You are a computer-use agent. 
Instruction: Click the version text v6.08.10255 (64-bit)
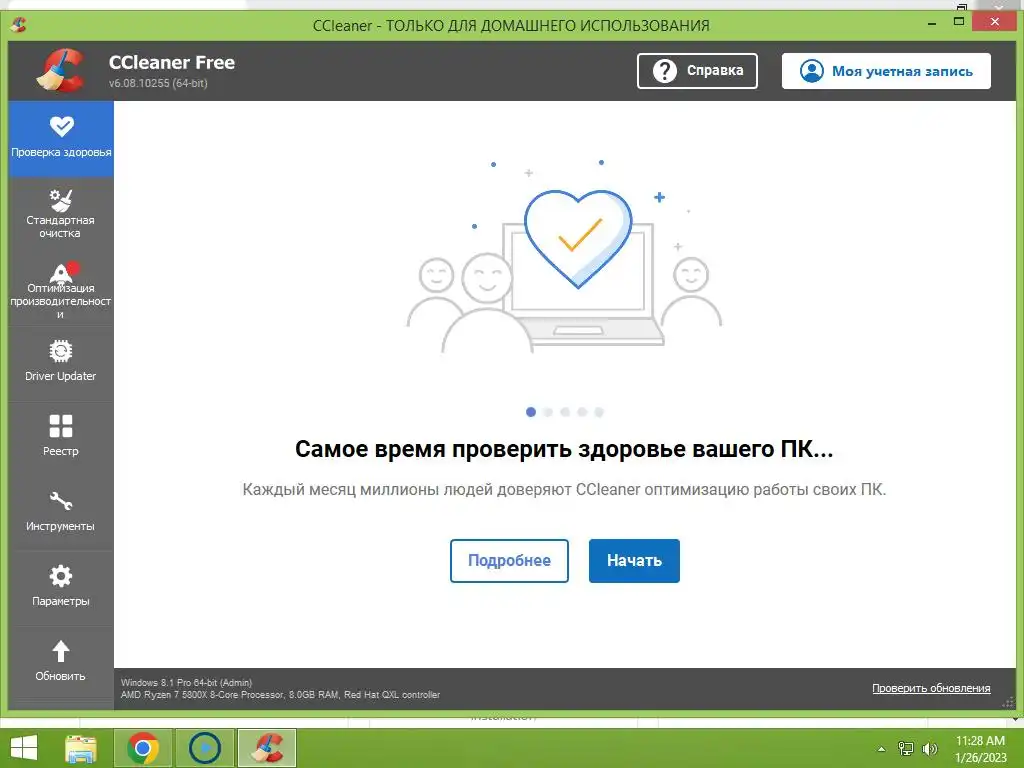[158, 83]
